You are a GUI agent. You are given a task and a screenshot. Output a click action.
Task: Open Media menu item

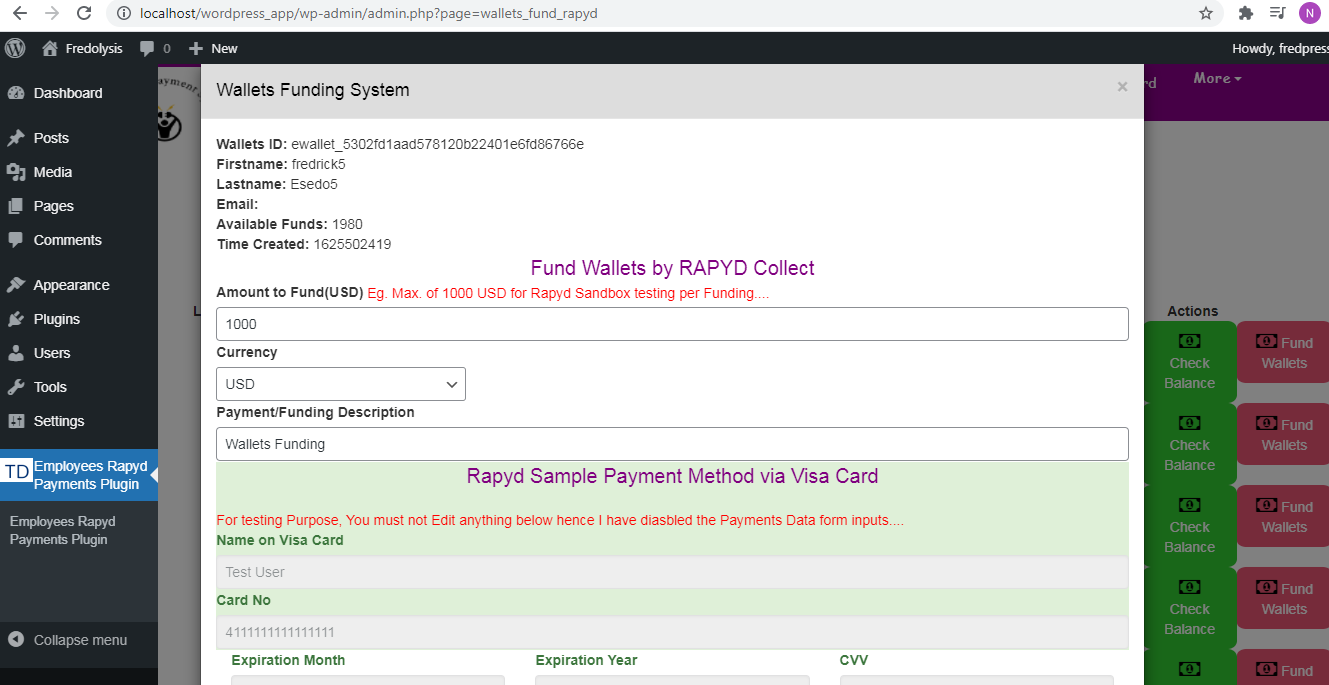click(x=79, y=172)
